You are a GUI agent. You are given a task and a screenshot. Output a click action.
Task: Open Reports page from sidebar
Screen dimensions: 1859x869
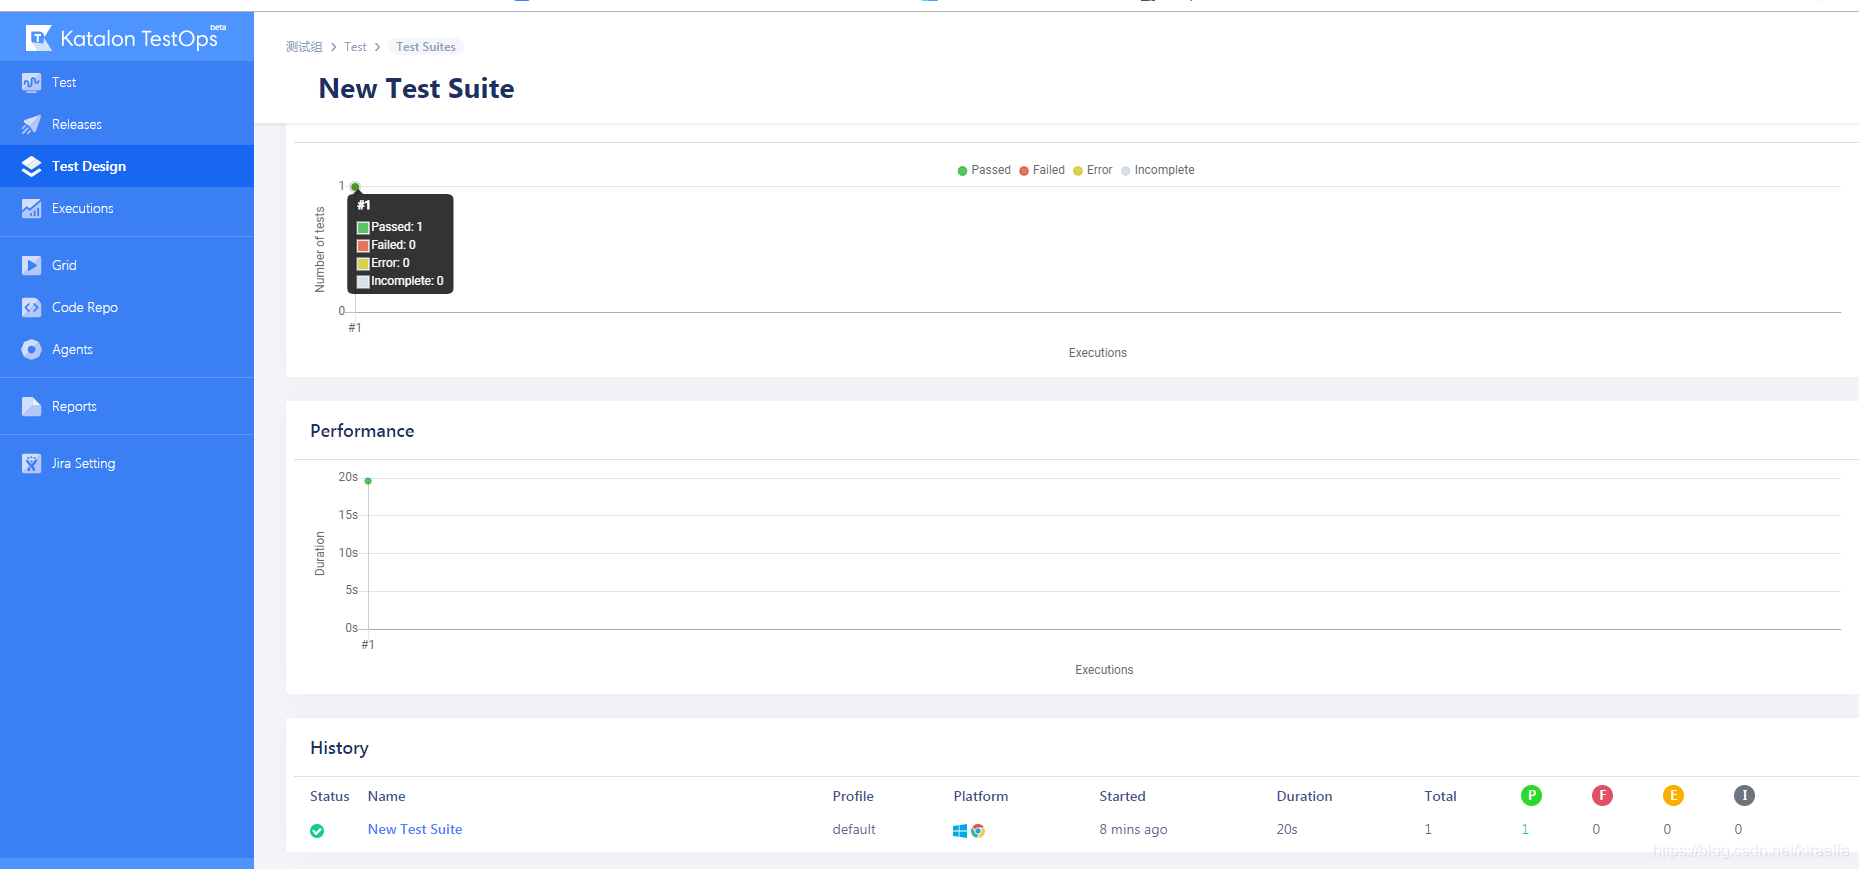pos(127,407)
